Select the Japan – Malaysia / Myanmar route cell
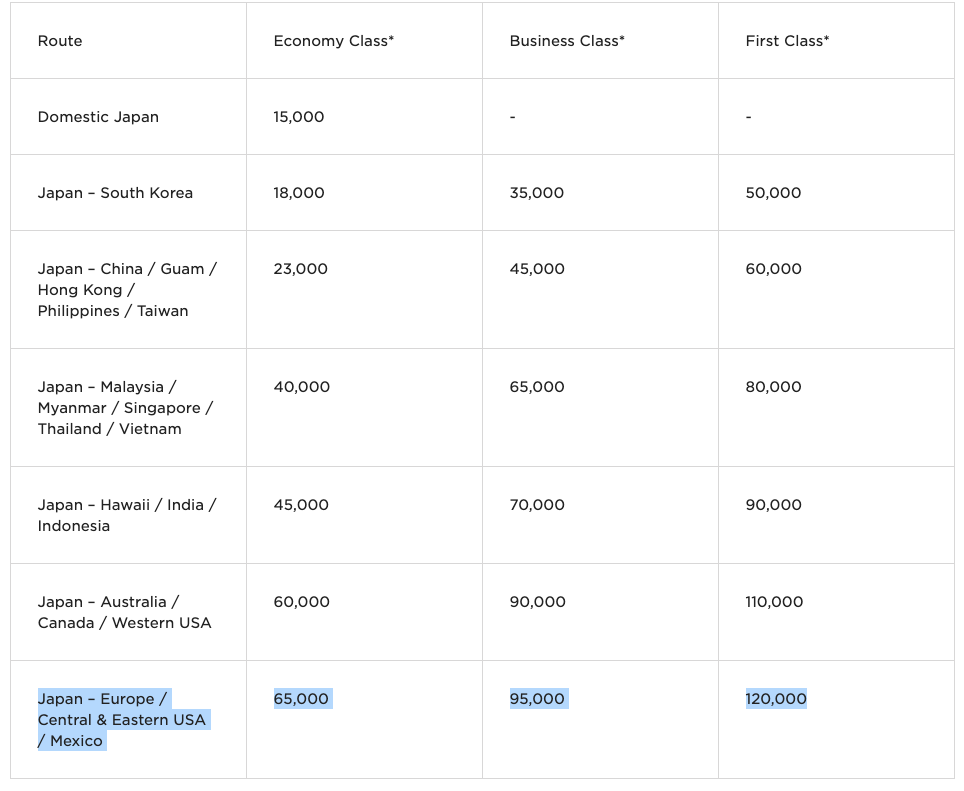The height and width of the screenshot is (791, 964). 125,408
